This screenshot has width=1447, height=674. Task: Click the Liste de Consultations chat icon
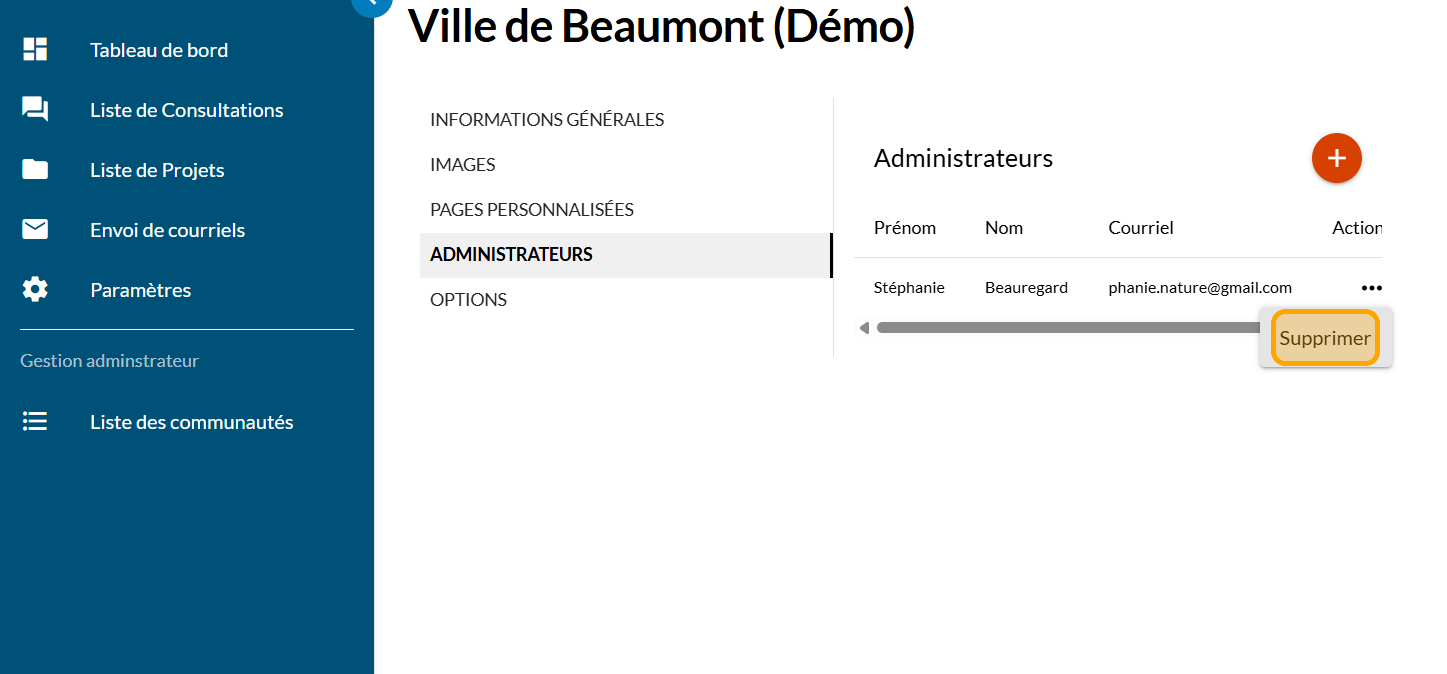tap(35, 110)
